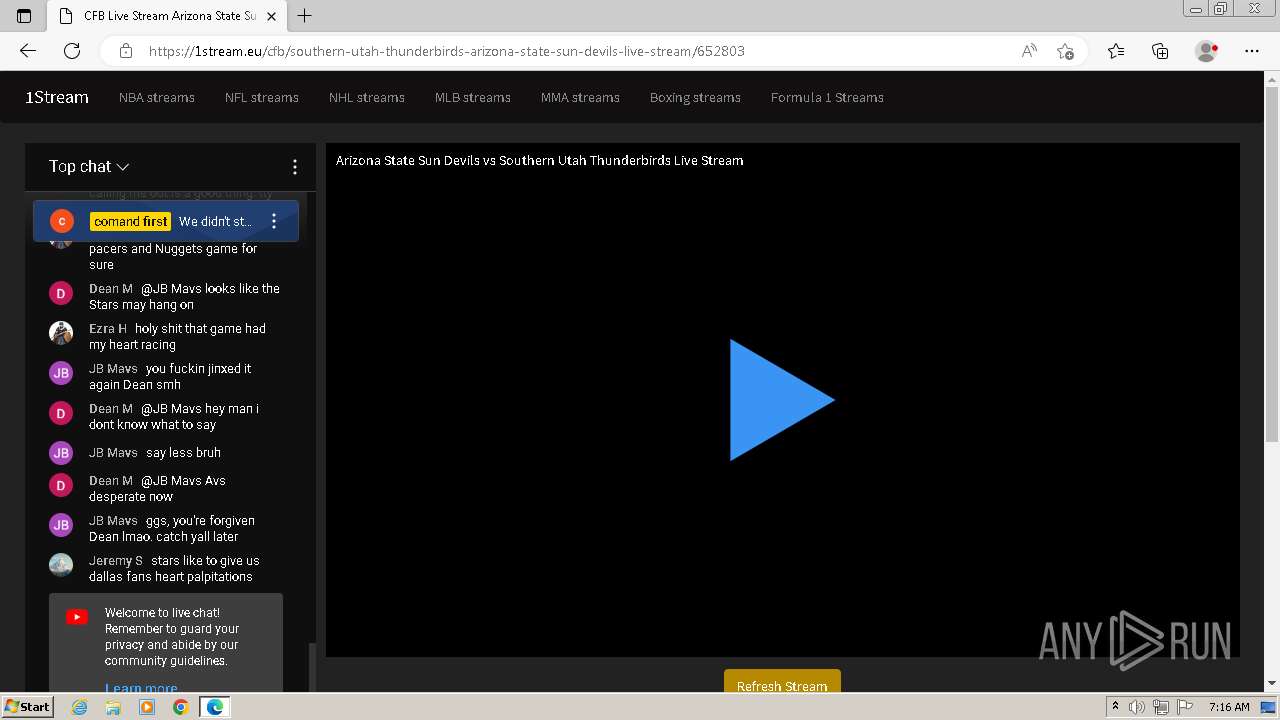Open Action Center flag icon
Screen dimensions: 1280x720
click(x=1184, y=707)
